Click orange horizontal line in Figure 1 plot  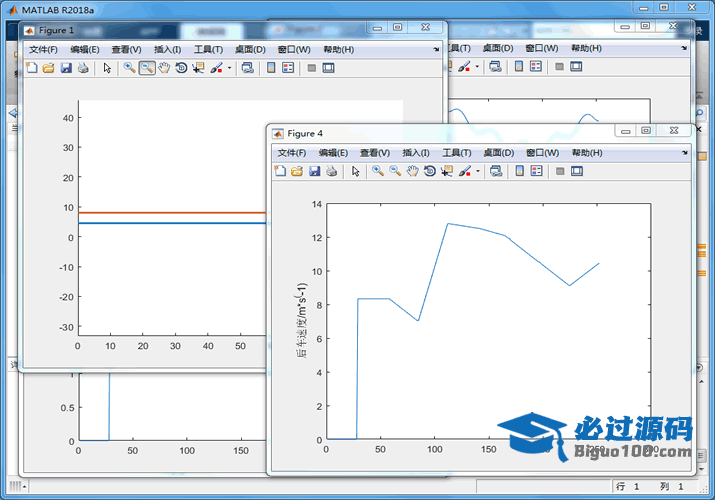(172, 213)
